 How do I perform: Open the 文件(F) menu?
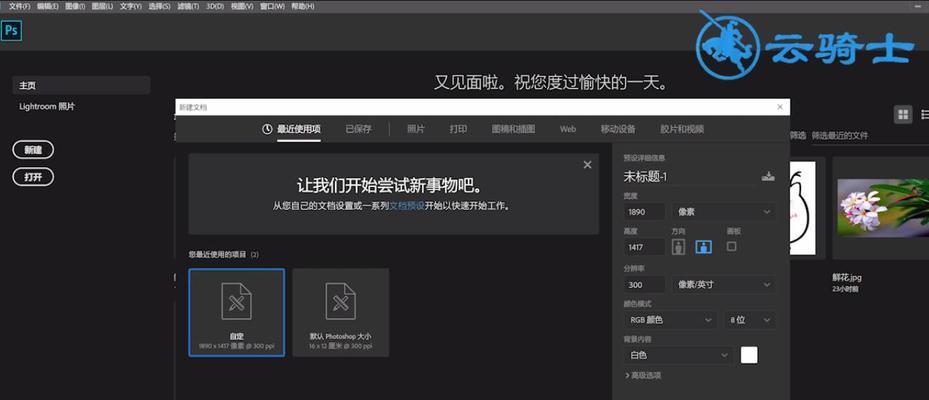[18, 6]
